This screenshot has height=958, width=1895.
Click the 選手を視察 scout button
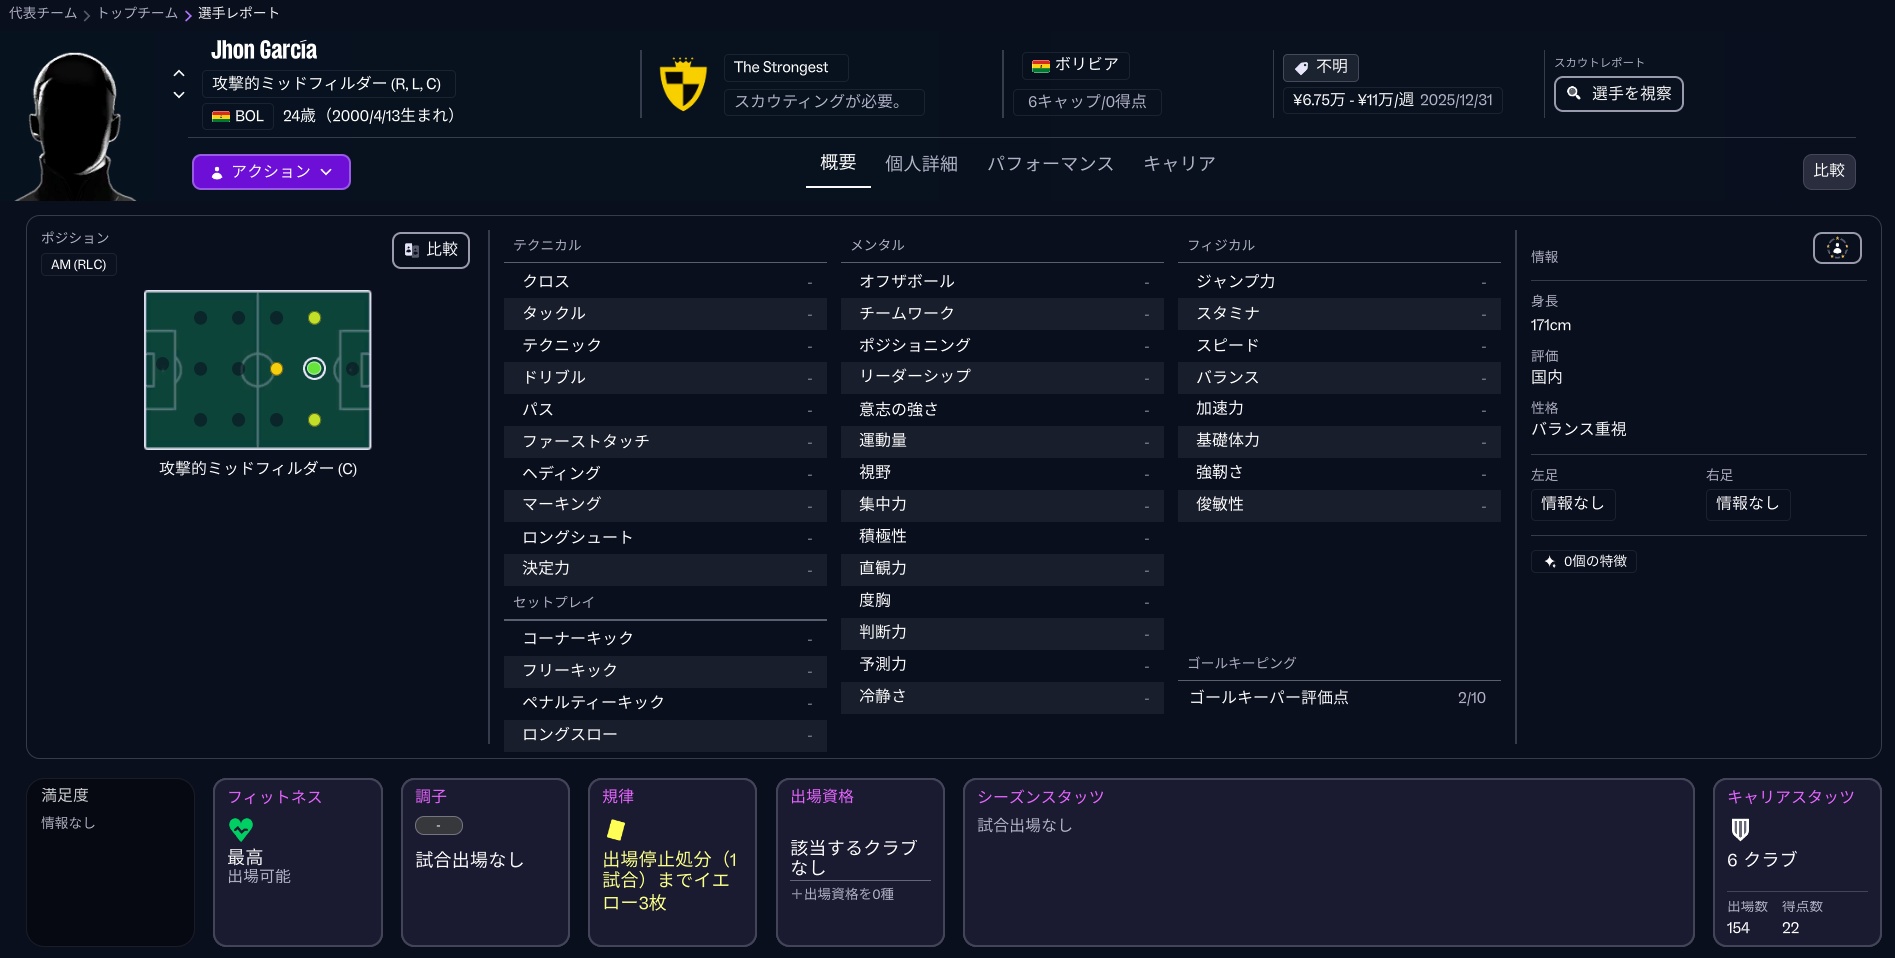click(1618, 94)
